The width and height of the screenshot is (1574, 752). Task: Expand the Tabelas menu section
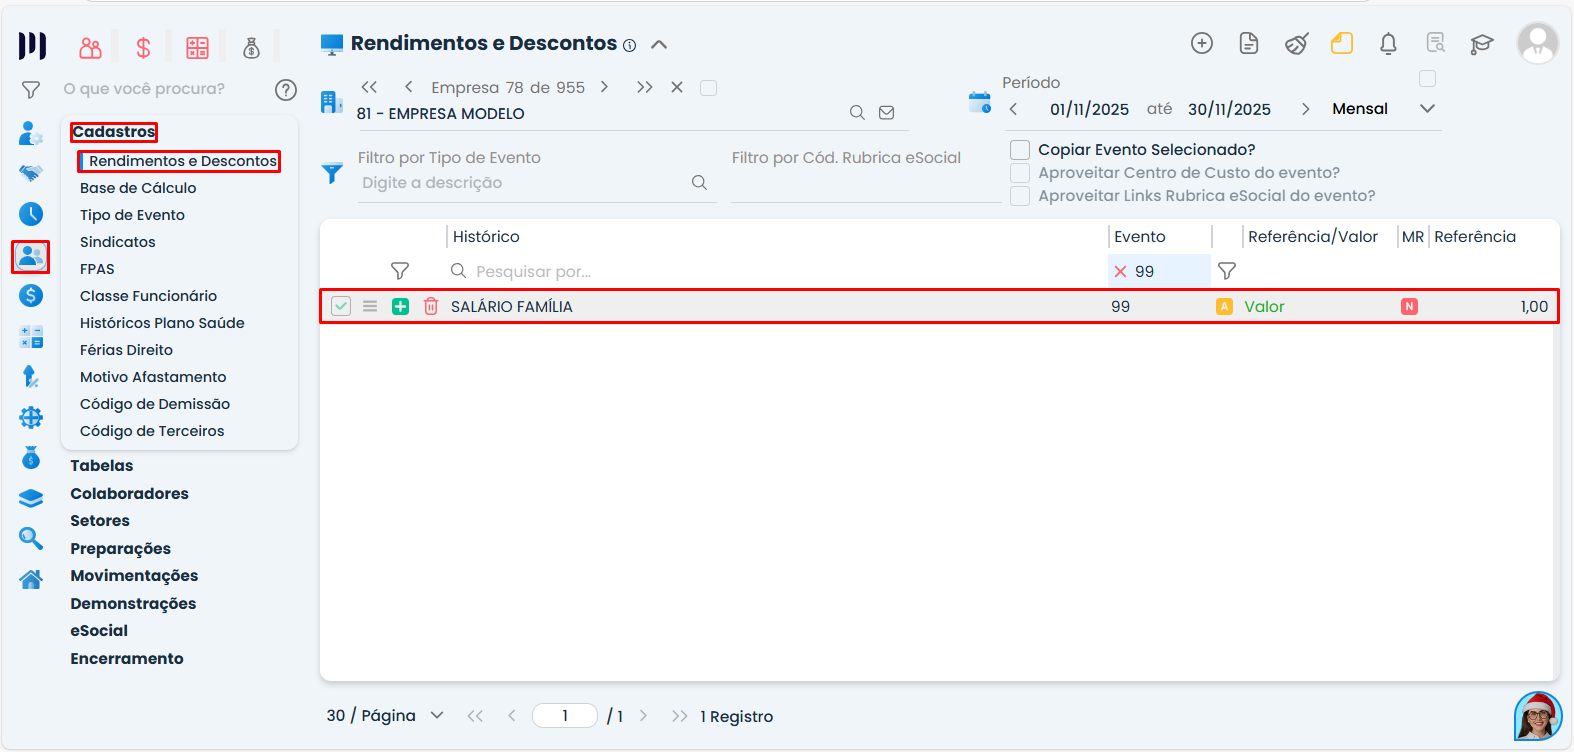point(102,466)
